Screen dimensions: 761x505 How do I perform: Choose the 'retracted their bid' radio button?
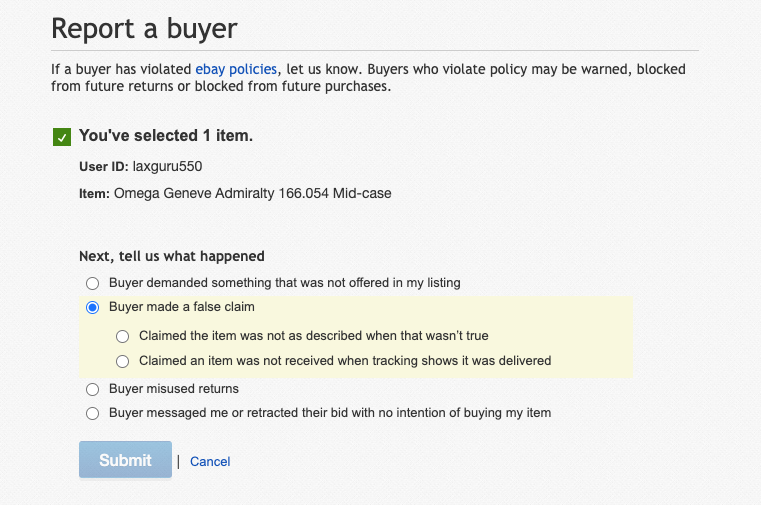pyautogui.click(x=93, y=413)
